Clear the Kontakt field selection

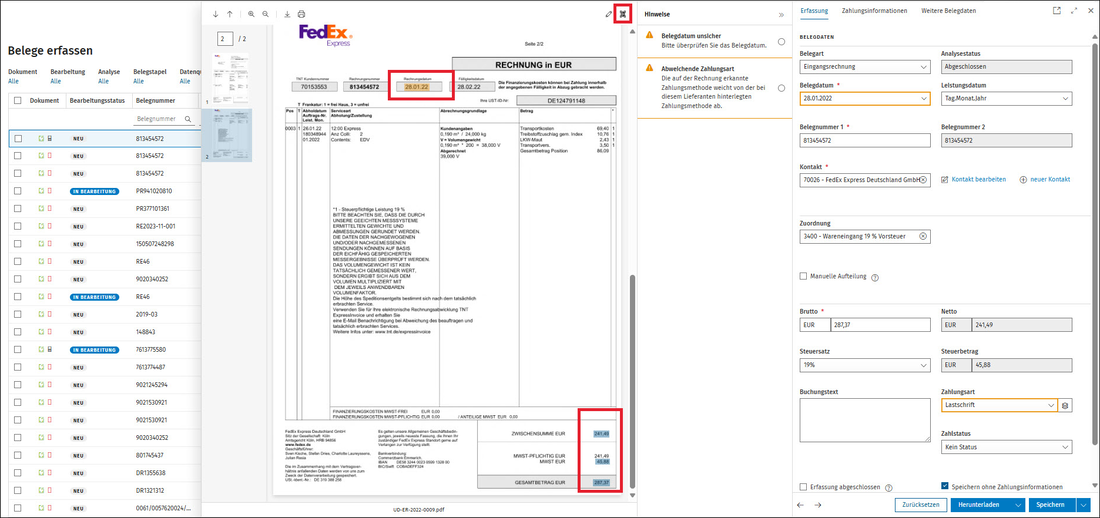923,180
